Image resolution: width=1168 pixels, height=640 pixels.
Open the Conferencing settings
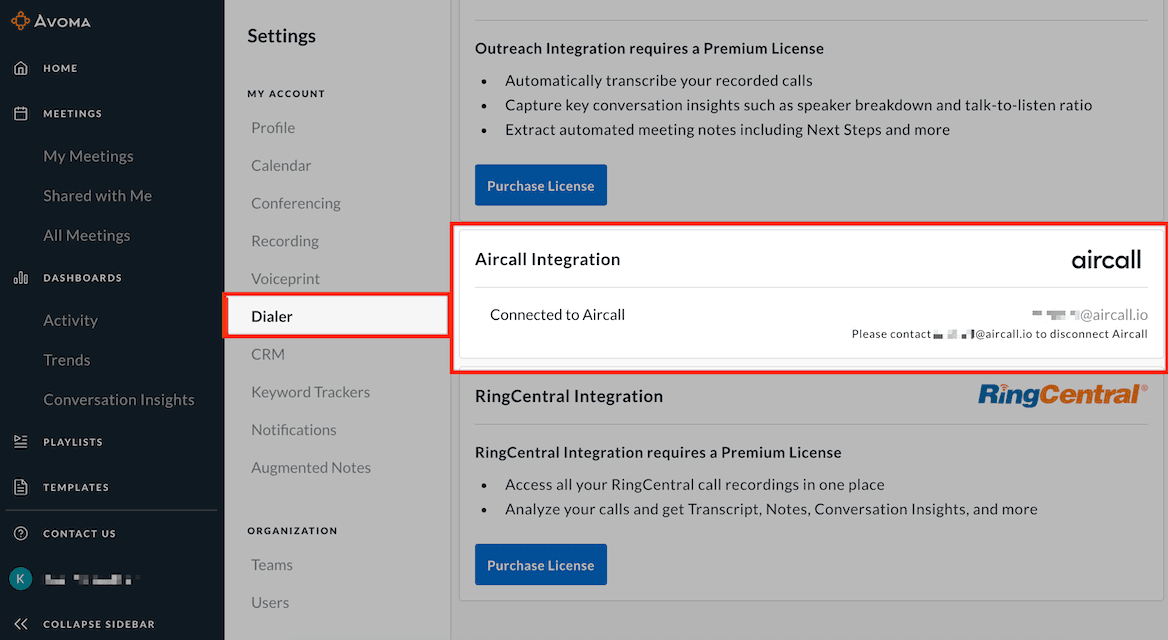pyautogui.click(x=296, y=203)
